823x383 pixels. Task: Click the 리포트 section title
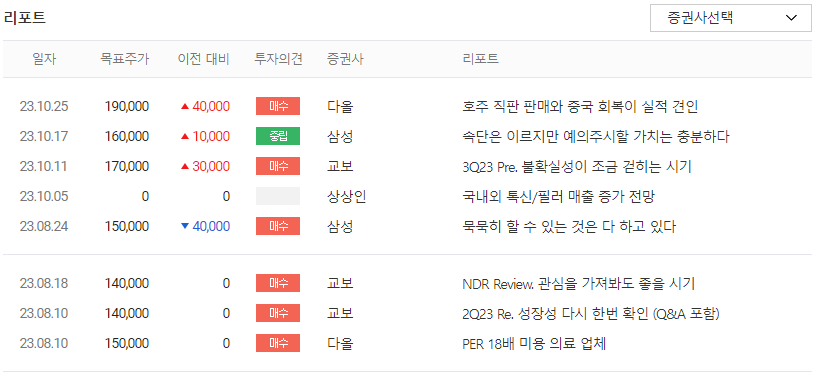pyautogui.click(x=25, y=18)
